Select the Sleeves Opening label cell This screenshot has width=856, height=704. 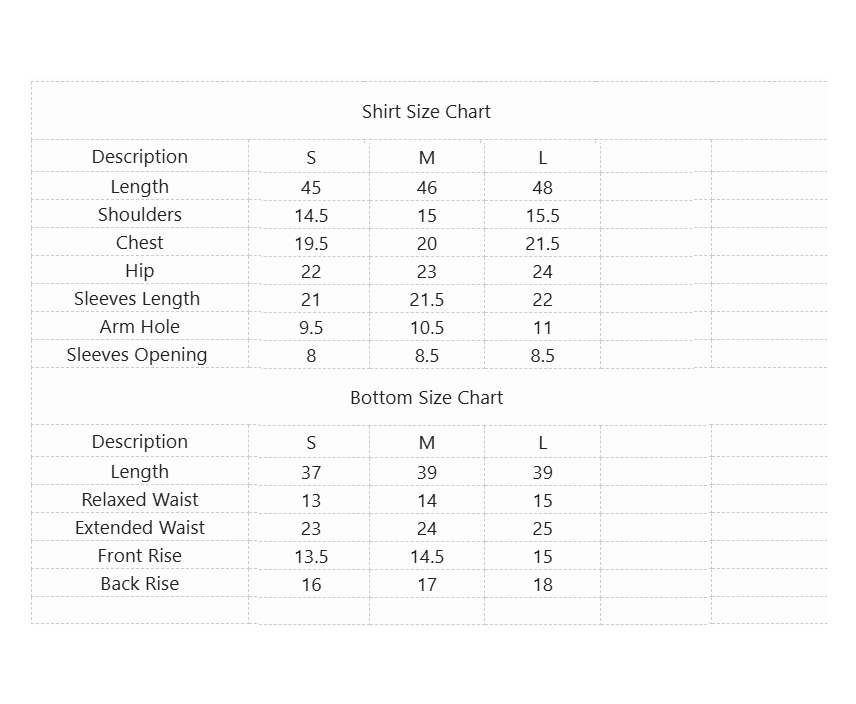[137, 355]
